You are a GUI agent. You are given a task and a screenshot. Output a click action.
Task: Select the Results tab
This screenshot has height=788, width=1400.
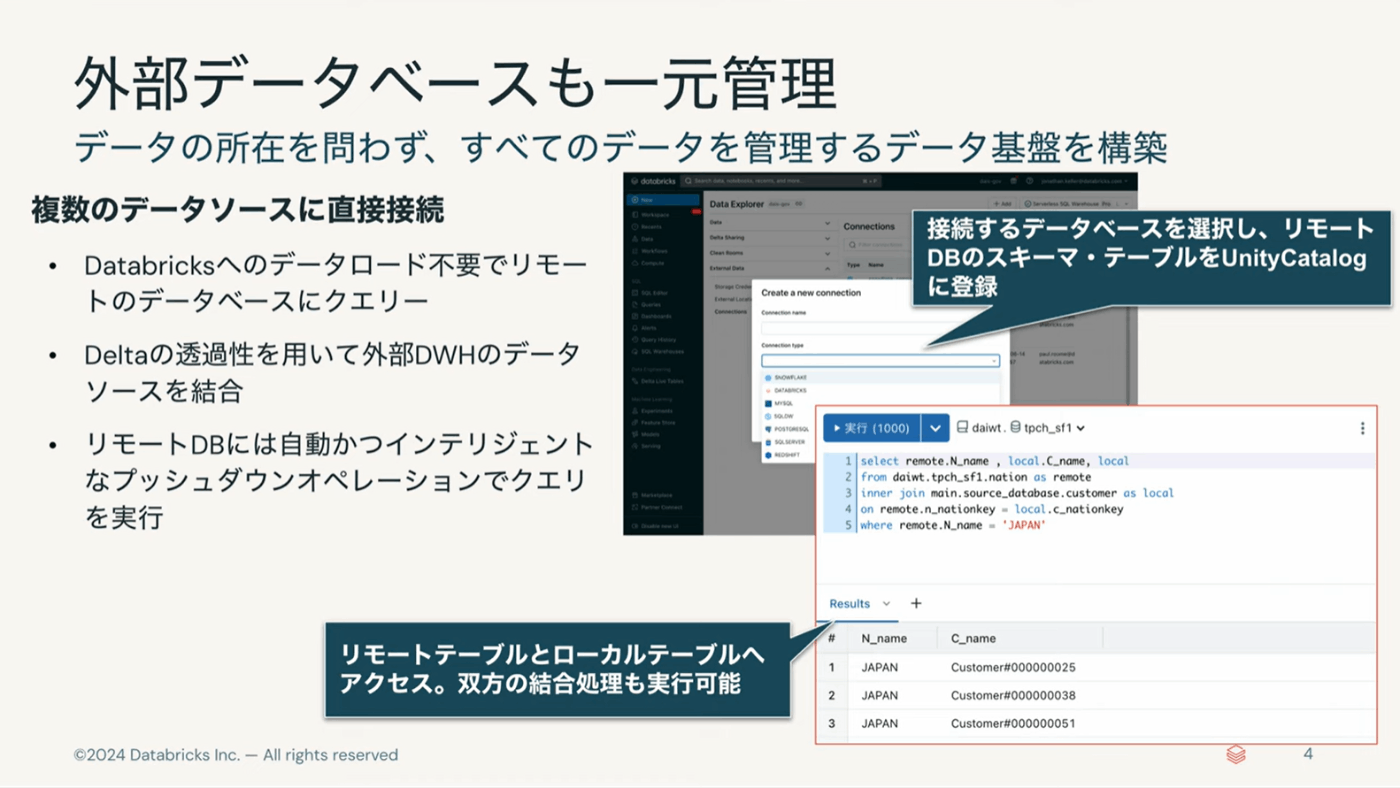[x=850, y=603]
